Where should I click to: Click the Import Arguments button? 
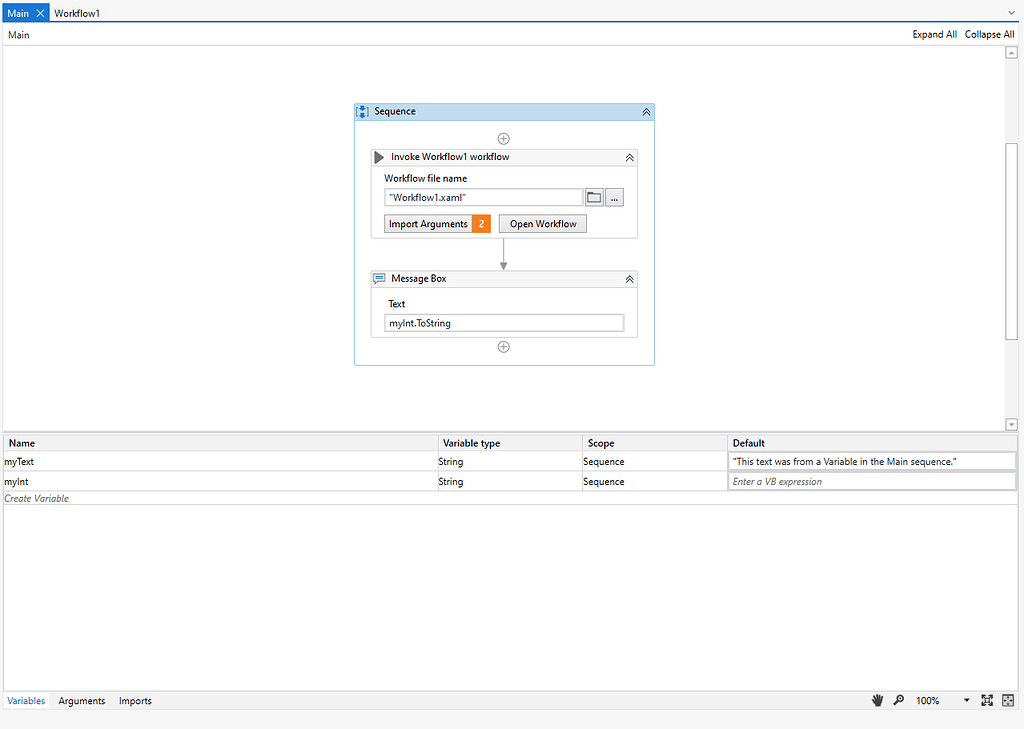428,223
